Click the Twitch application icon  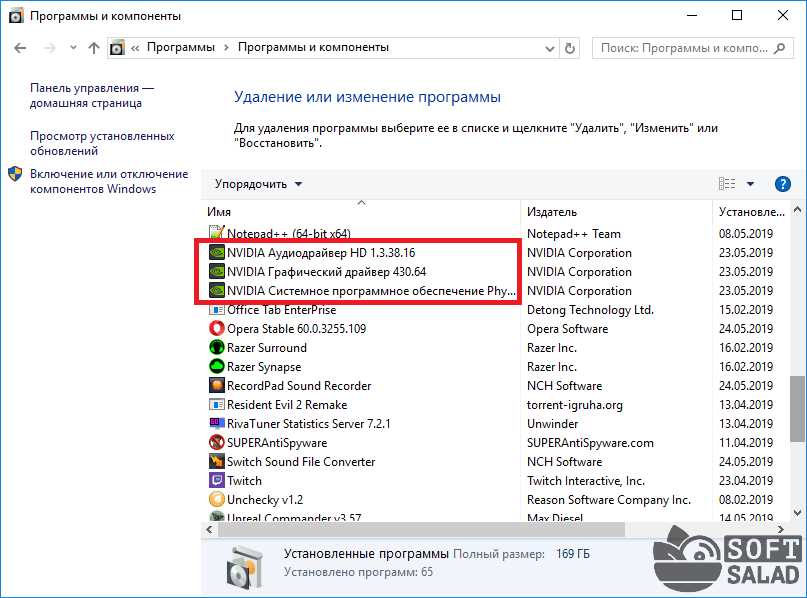tap(215, 480)
